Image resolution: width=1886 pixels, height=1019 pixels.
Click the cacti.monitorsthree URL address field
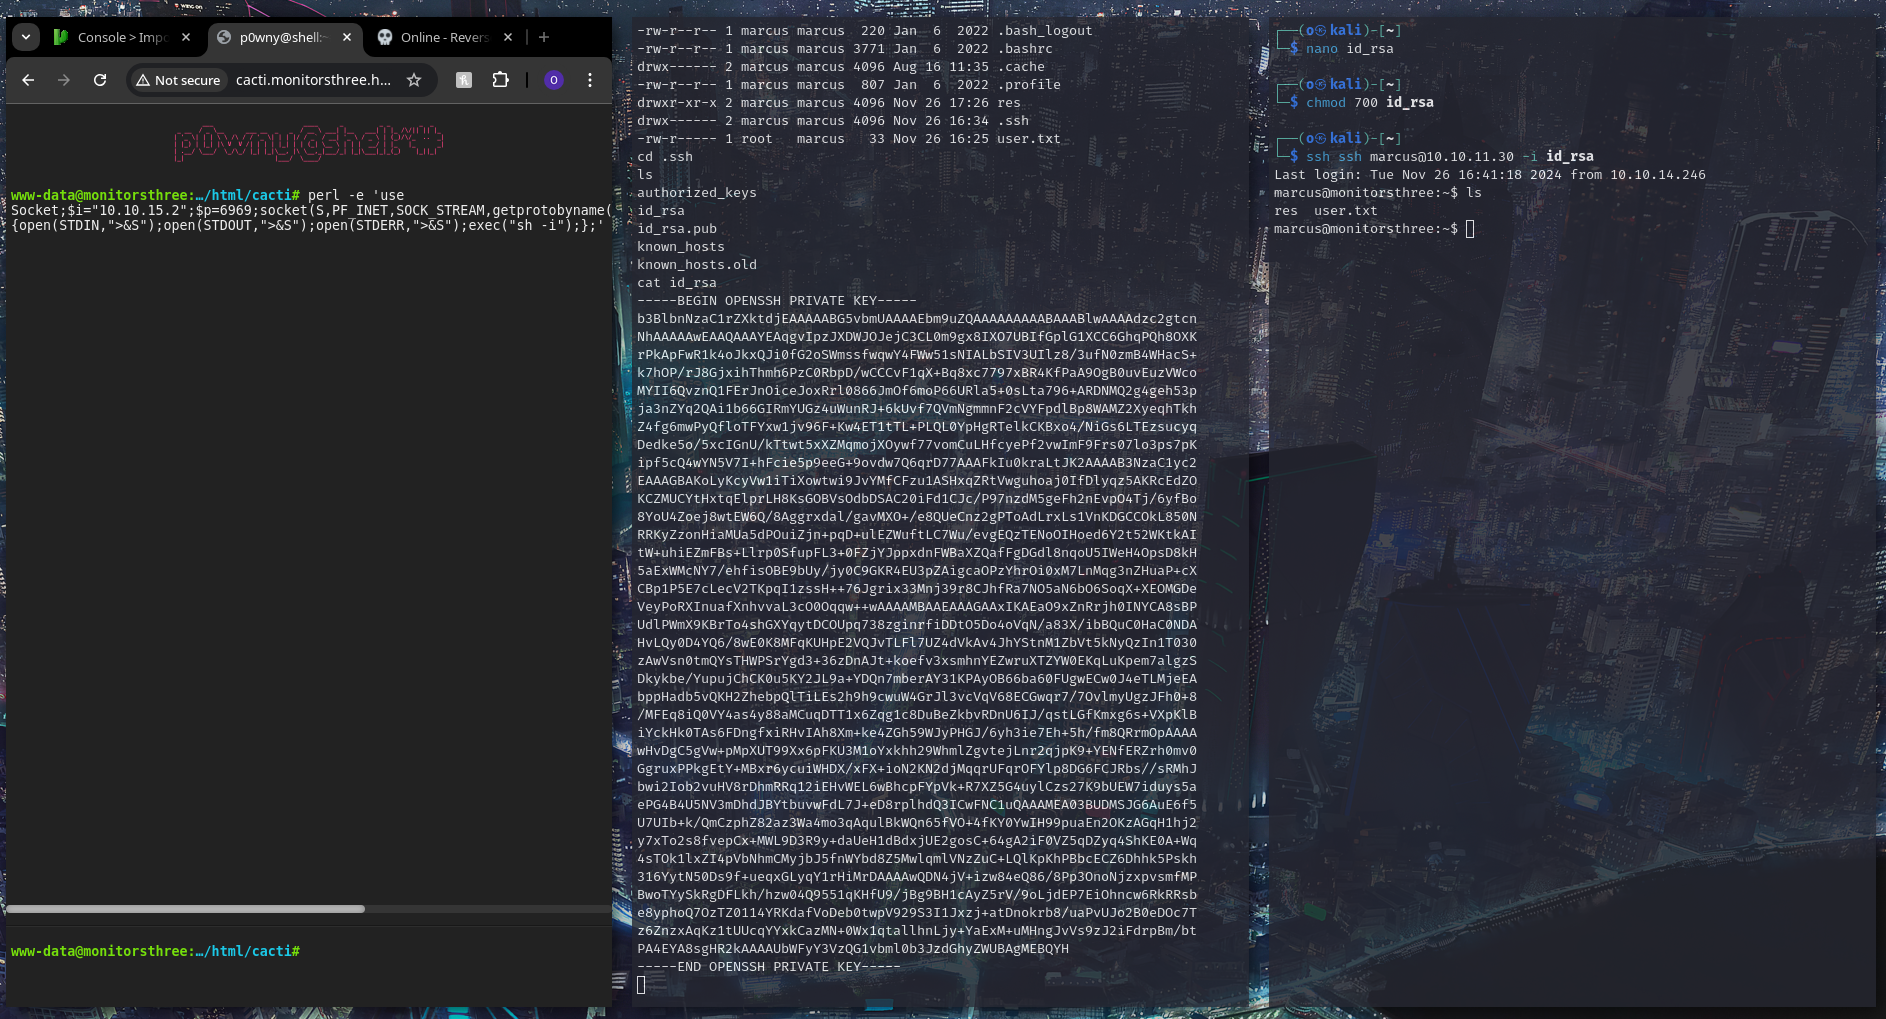[x=313, y=80]
